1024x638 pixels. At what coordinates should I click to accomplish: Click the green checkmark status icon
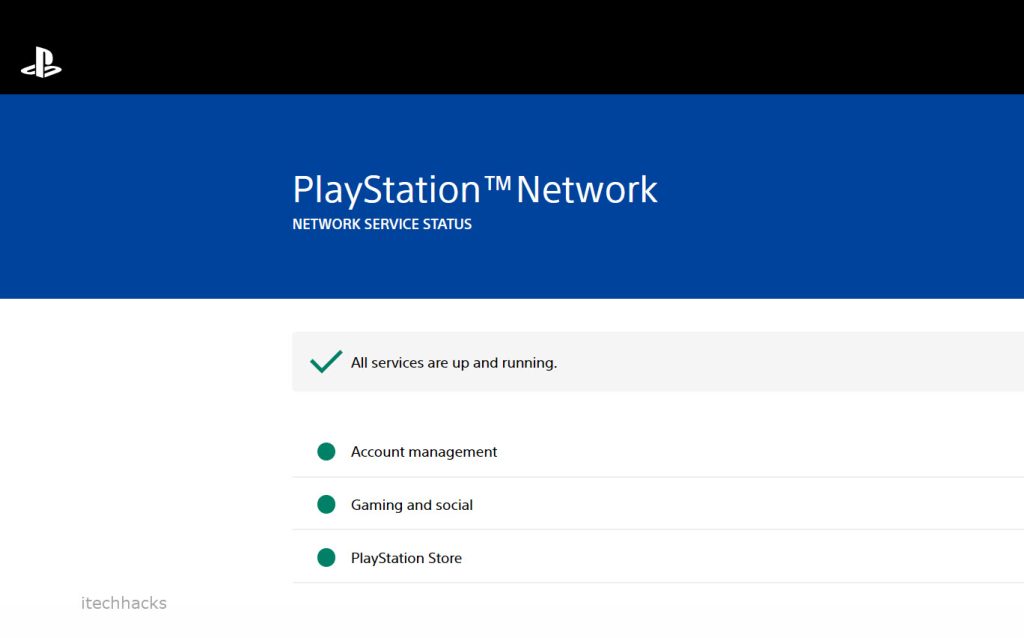[326, 362]
